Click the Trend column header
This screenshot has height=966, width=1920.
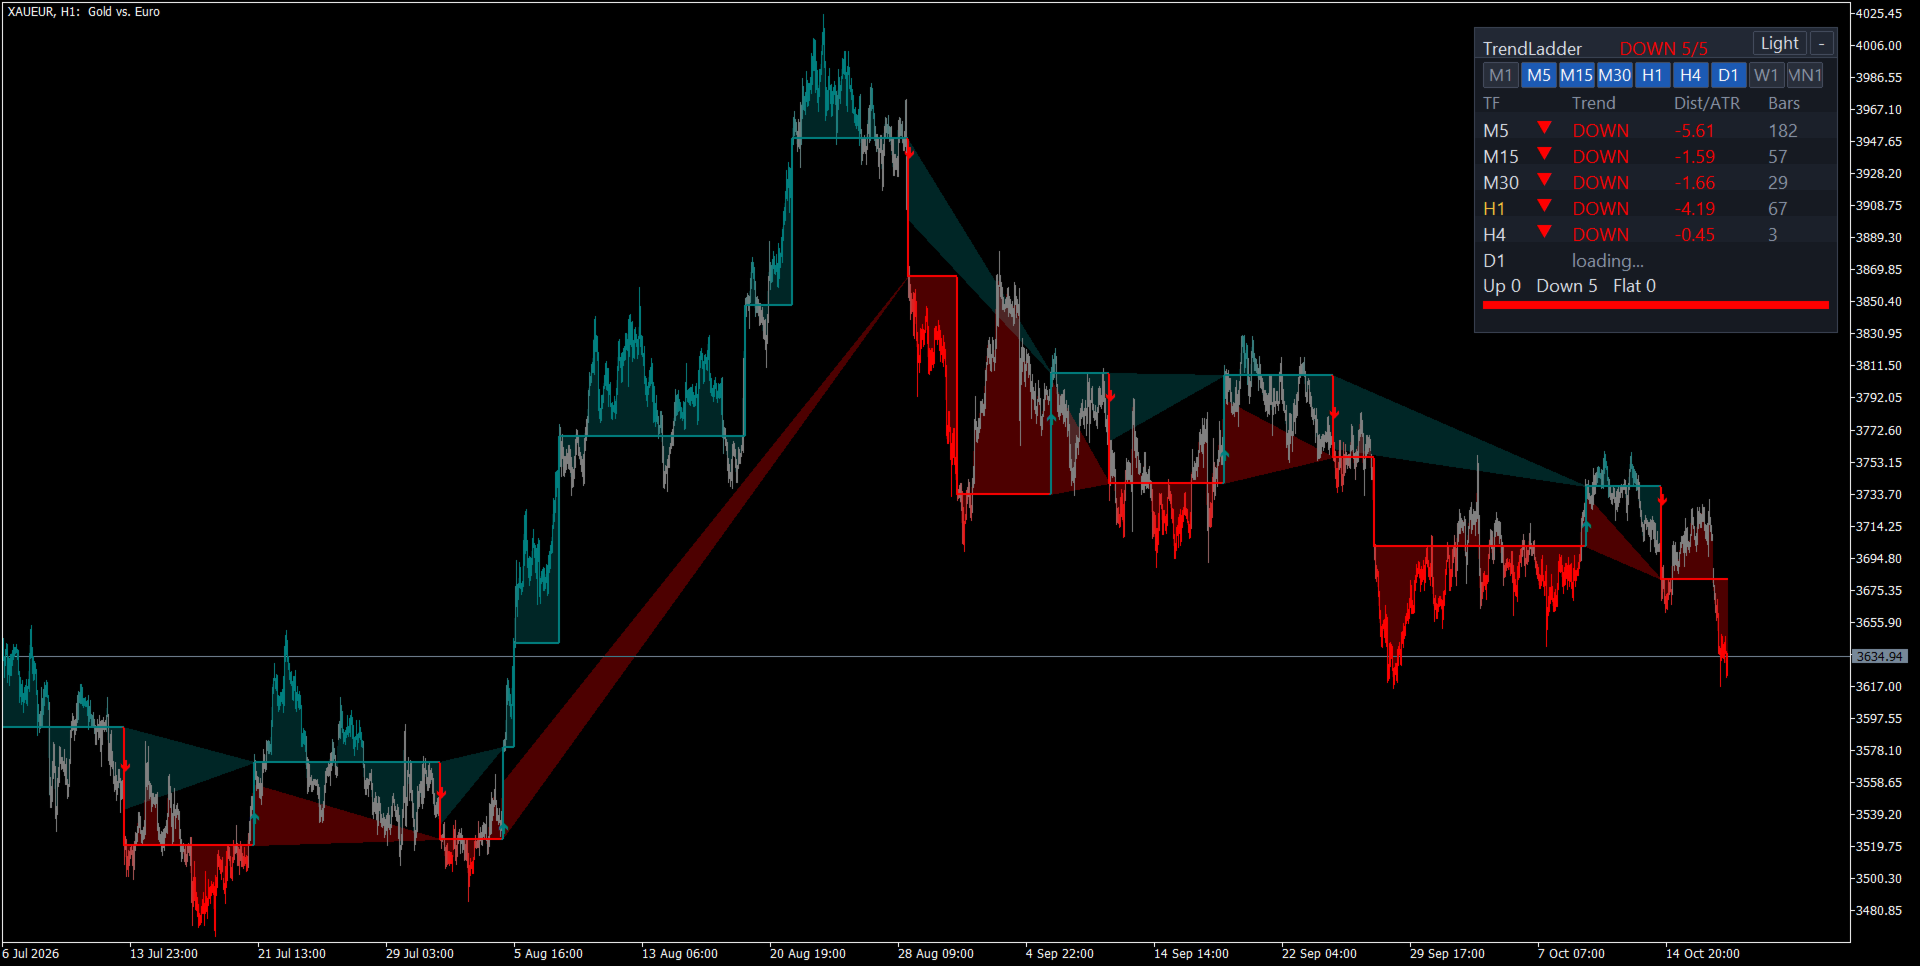(1594, 103)
